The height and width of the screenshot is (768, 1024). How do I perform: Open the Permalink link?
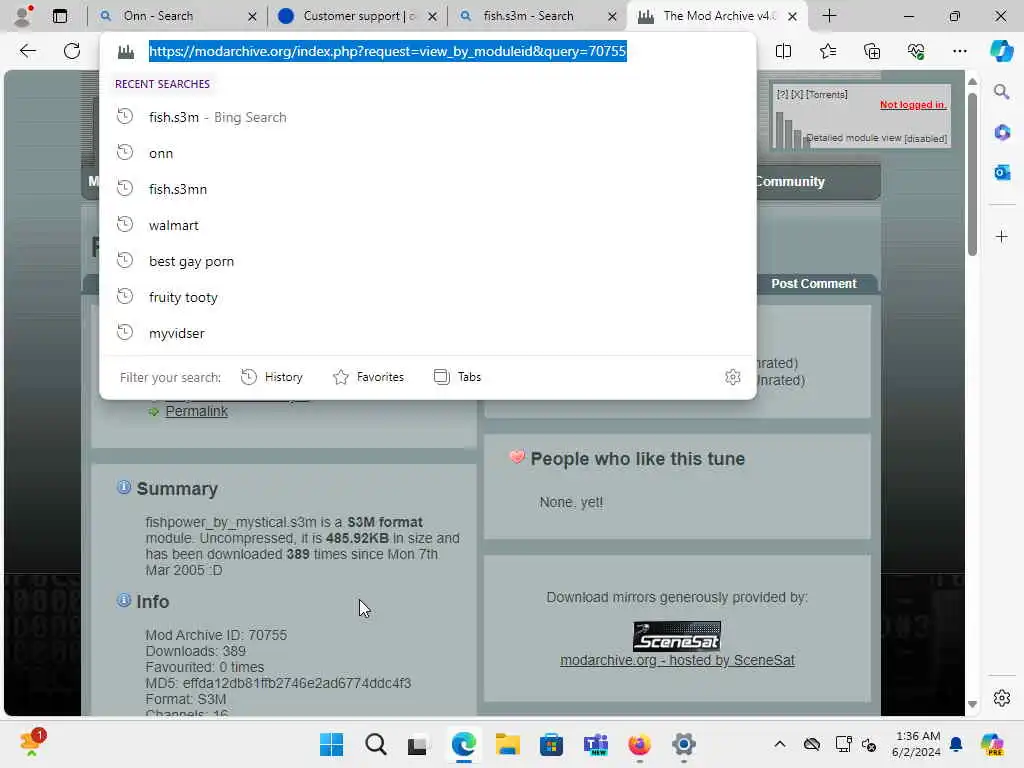[x=197, y=411]
